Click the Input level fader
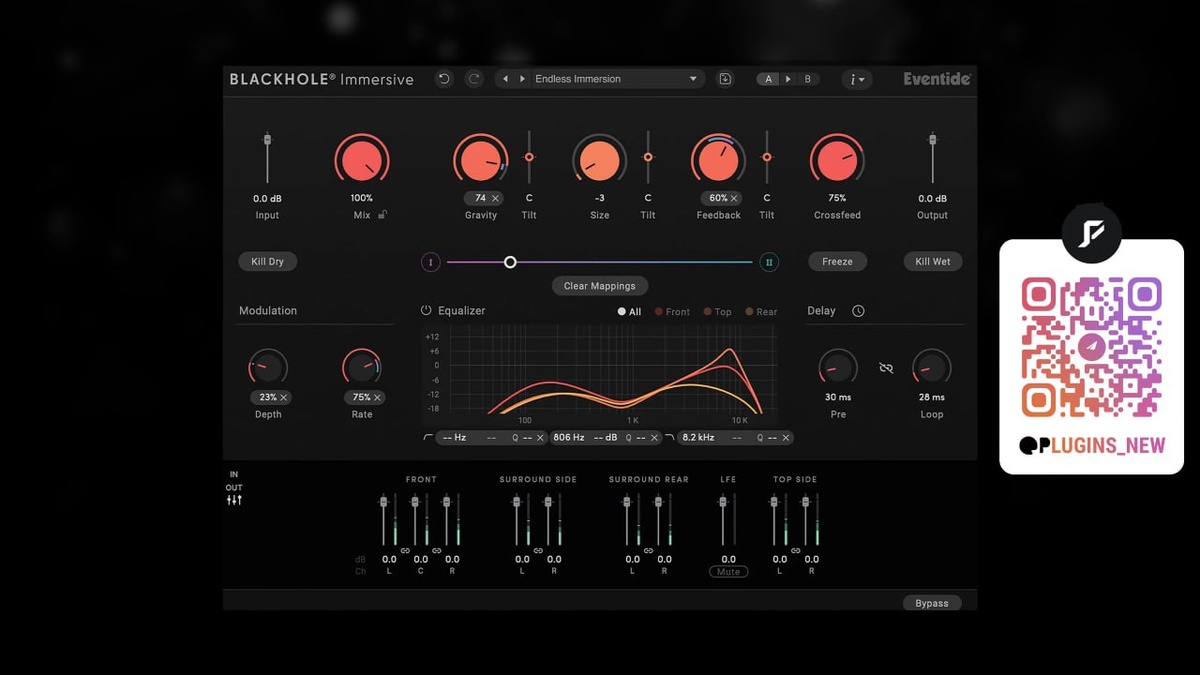Screen dimensions: 1200x675 [x=267, y=157]
